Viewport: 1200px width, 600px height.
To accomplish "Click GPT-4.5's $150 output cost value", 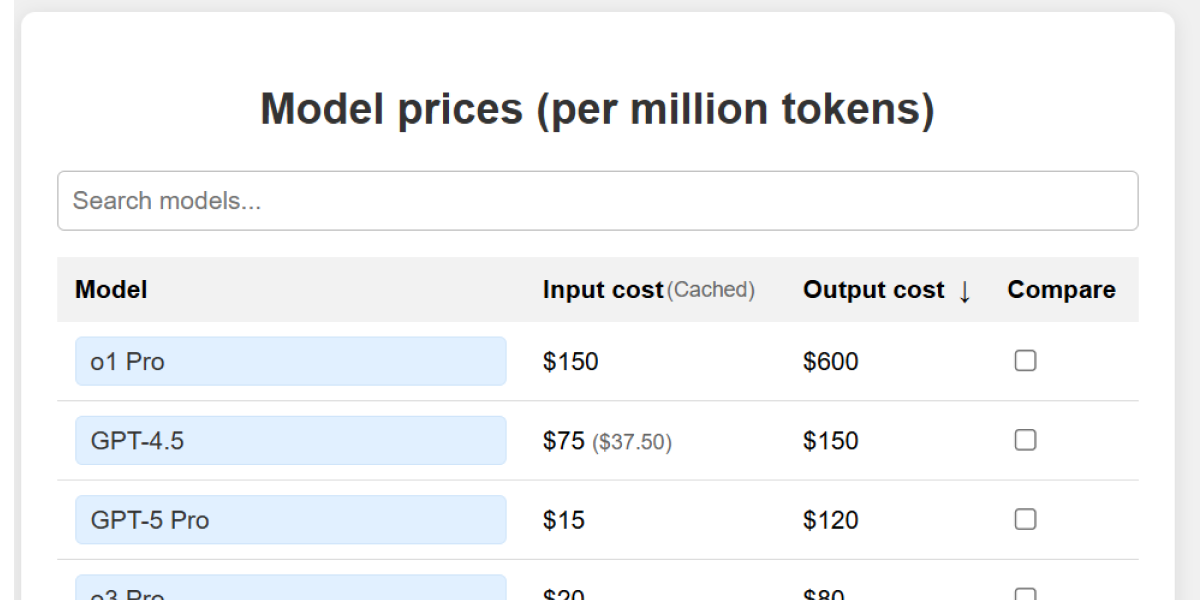I will tap(829, 440).
